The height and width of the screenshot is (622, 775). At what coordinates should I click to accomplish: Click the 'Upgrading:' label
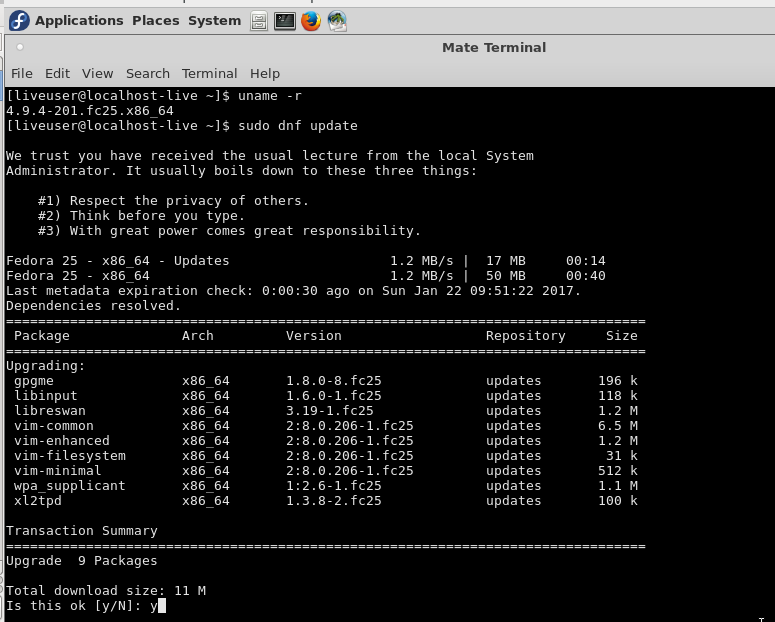(45, 366)
